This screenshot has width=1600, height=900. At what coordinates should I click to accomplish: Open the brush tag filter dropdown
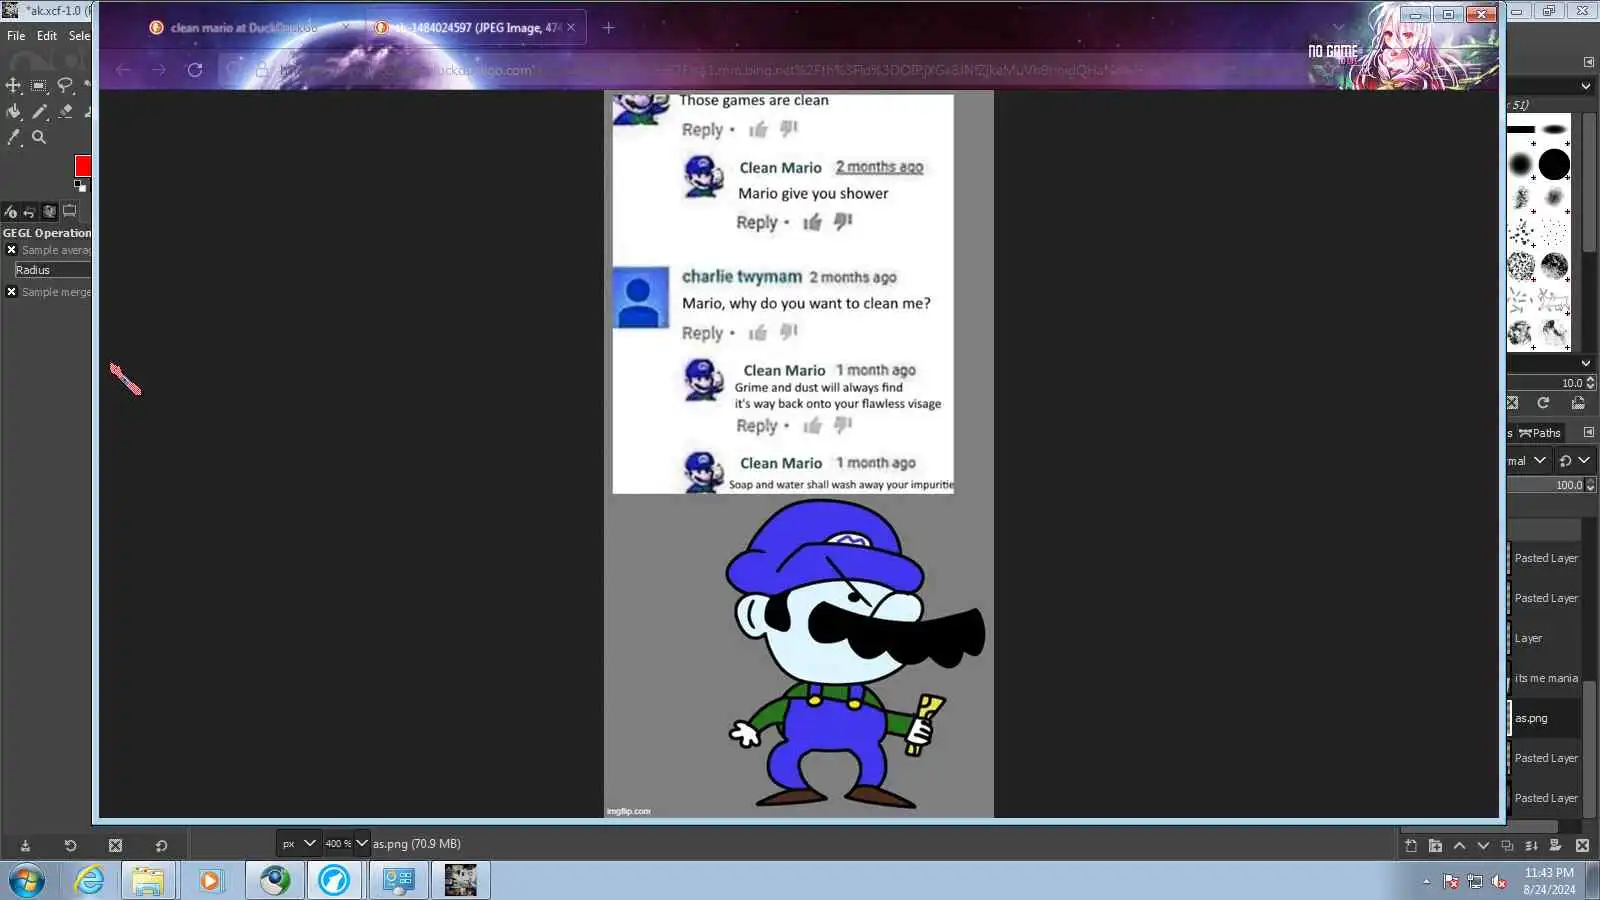tap(1586, 86)
